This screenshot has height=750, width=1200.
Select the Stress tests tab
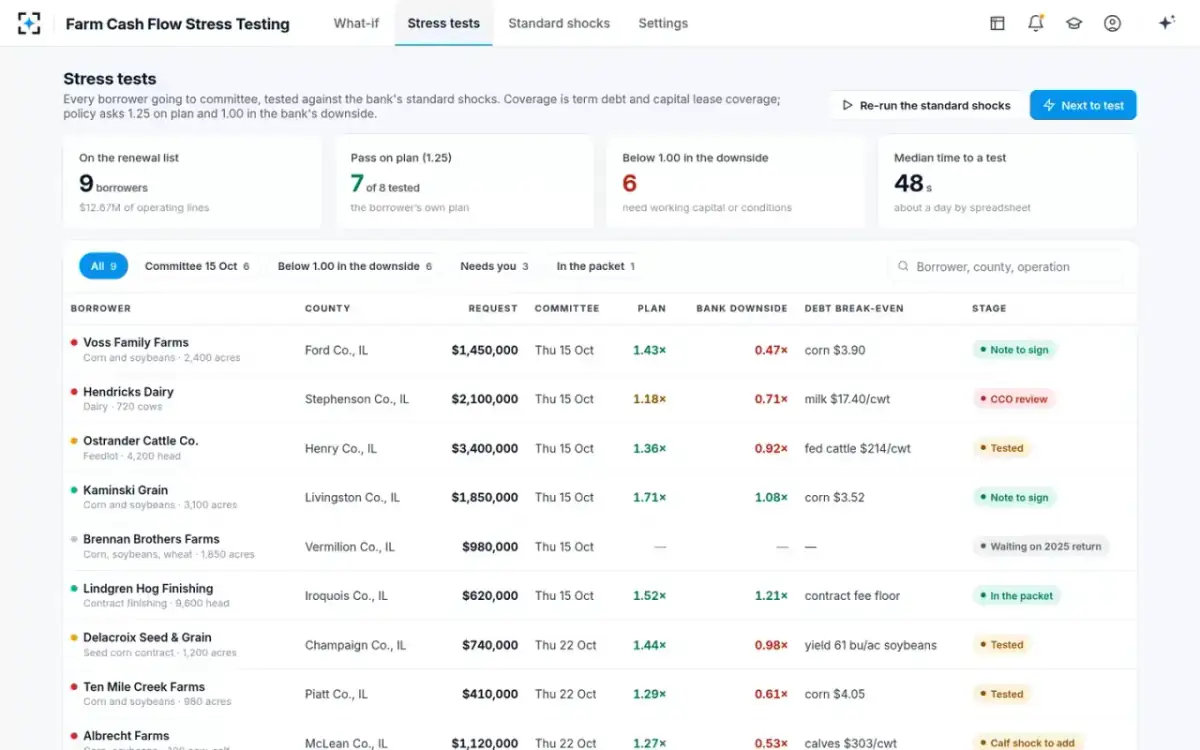[x=444, y=23]
